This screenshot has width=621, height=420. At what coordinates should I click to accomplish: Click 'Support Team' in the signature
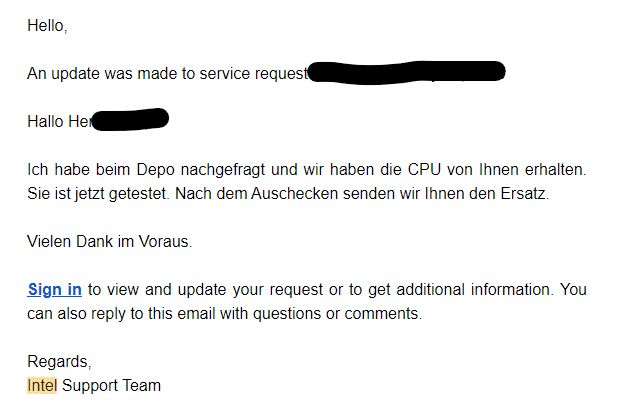click(x=111, y=386)
